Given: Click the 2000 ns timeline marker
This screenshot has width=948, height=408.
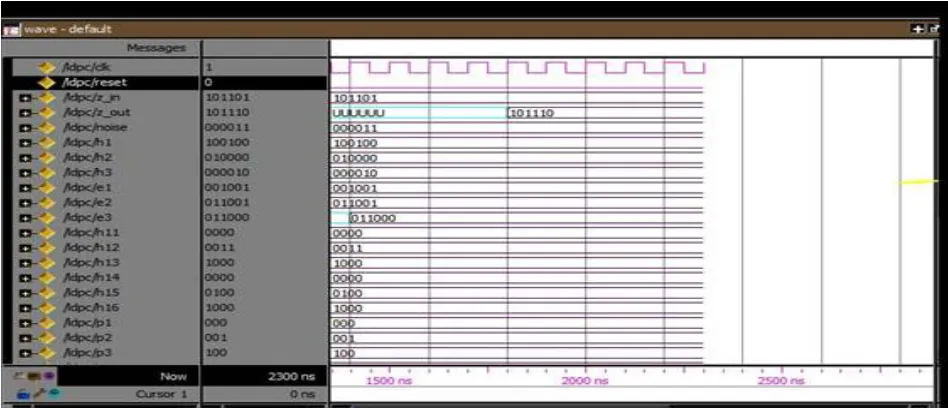Looking at the screenshot, I should 585,381.
